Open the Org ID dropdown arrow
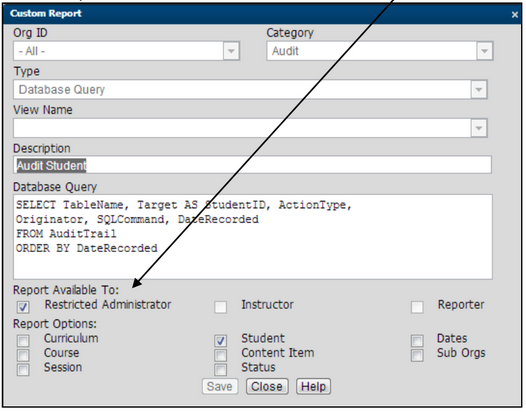 click(231, 51)
